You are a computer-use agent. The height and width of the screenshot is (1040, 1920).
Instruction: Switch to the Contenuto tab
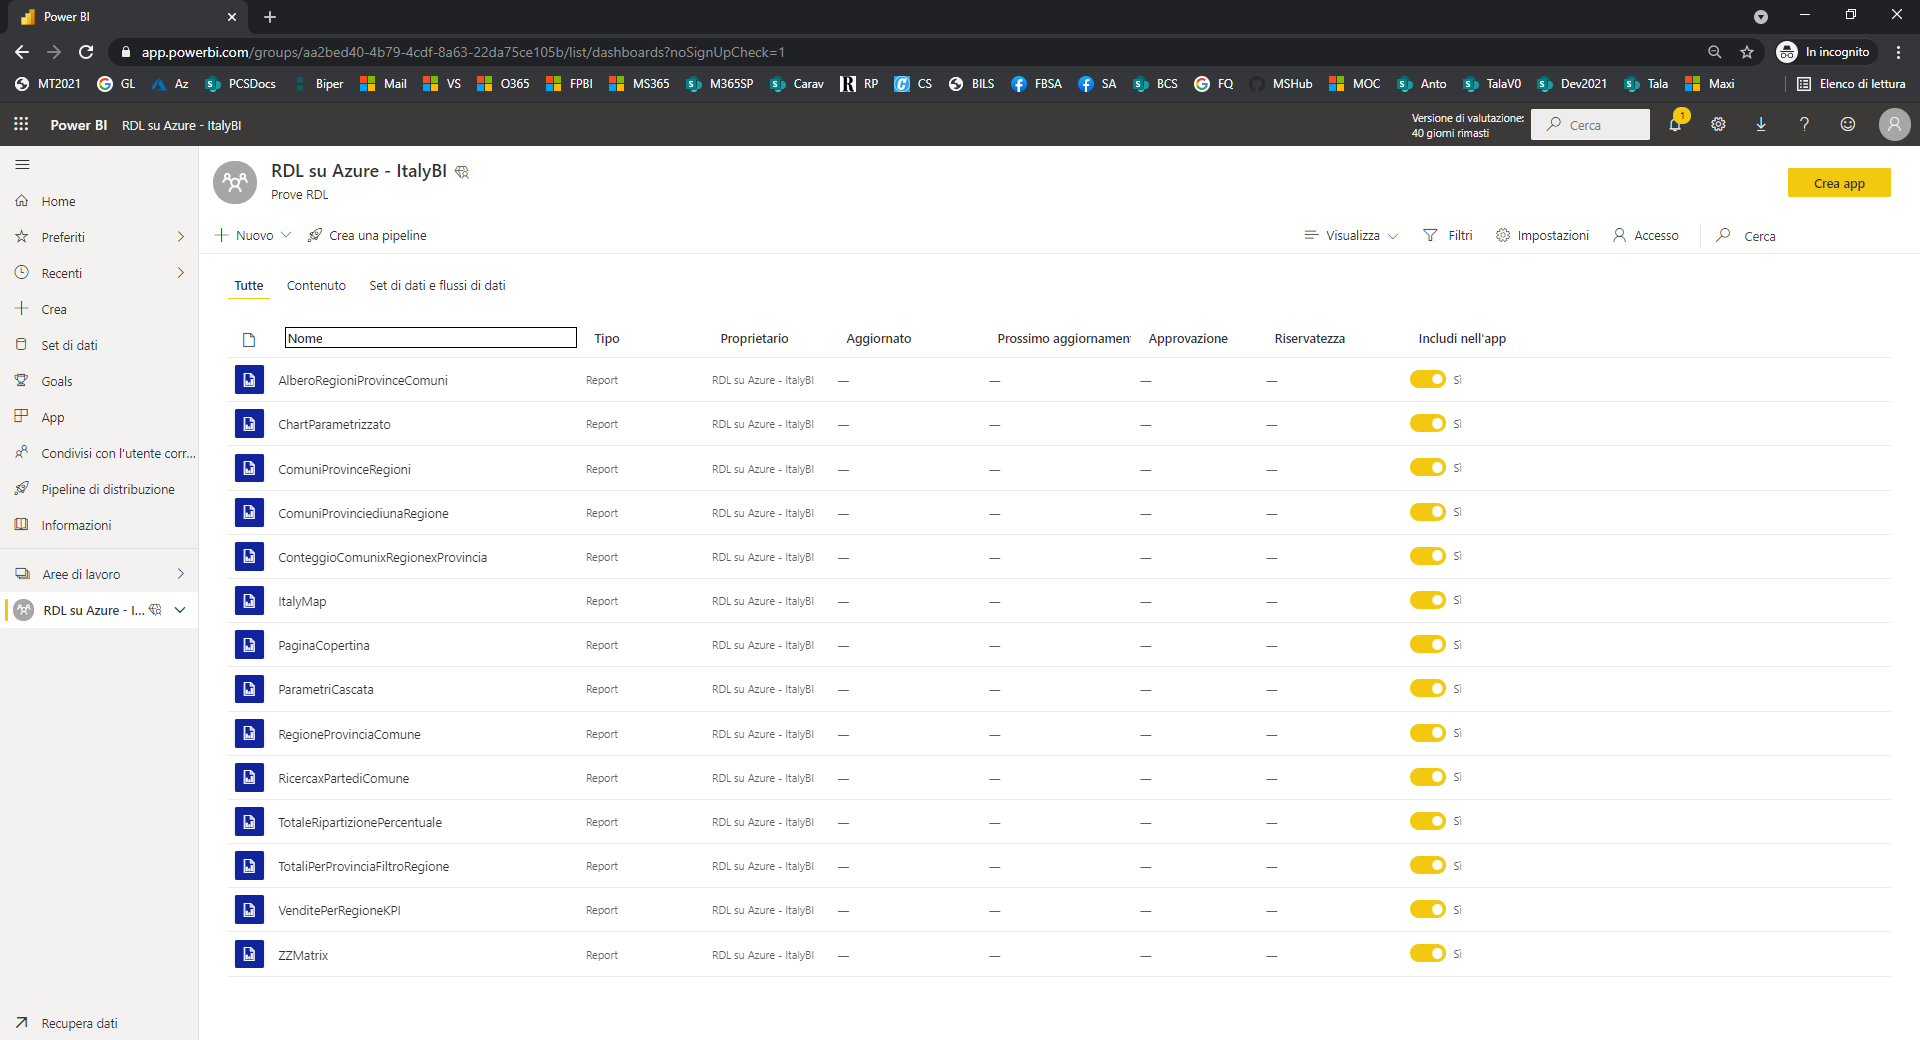tap(316, 286)
